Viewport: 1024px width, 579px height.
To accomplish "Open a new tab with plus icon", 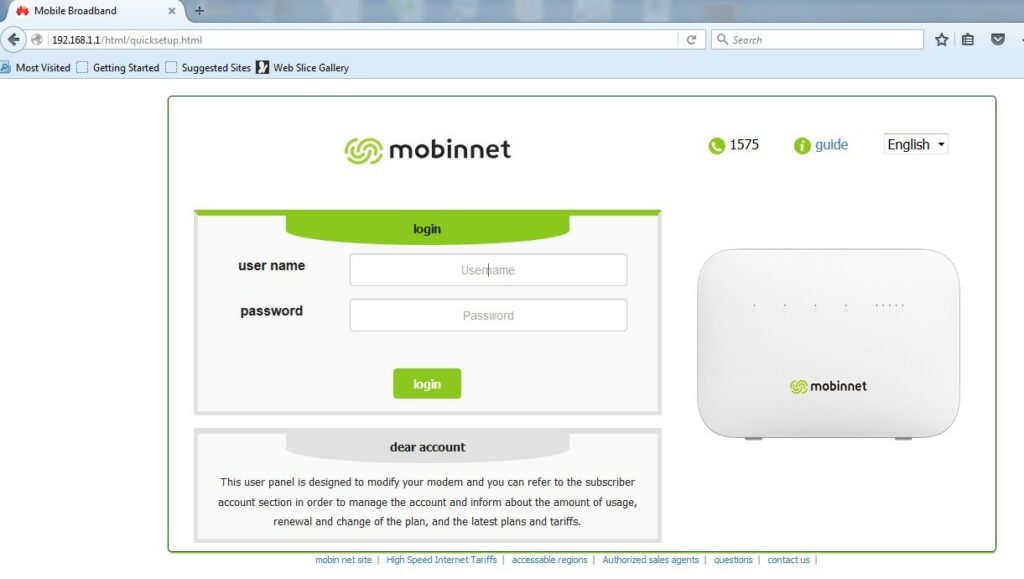I will [199, 11].
